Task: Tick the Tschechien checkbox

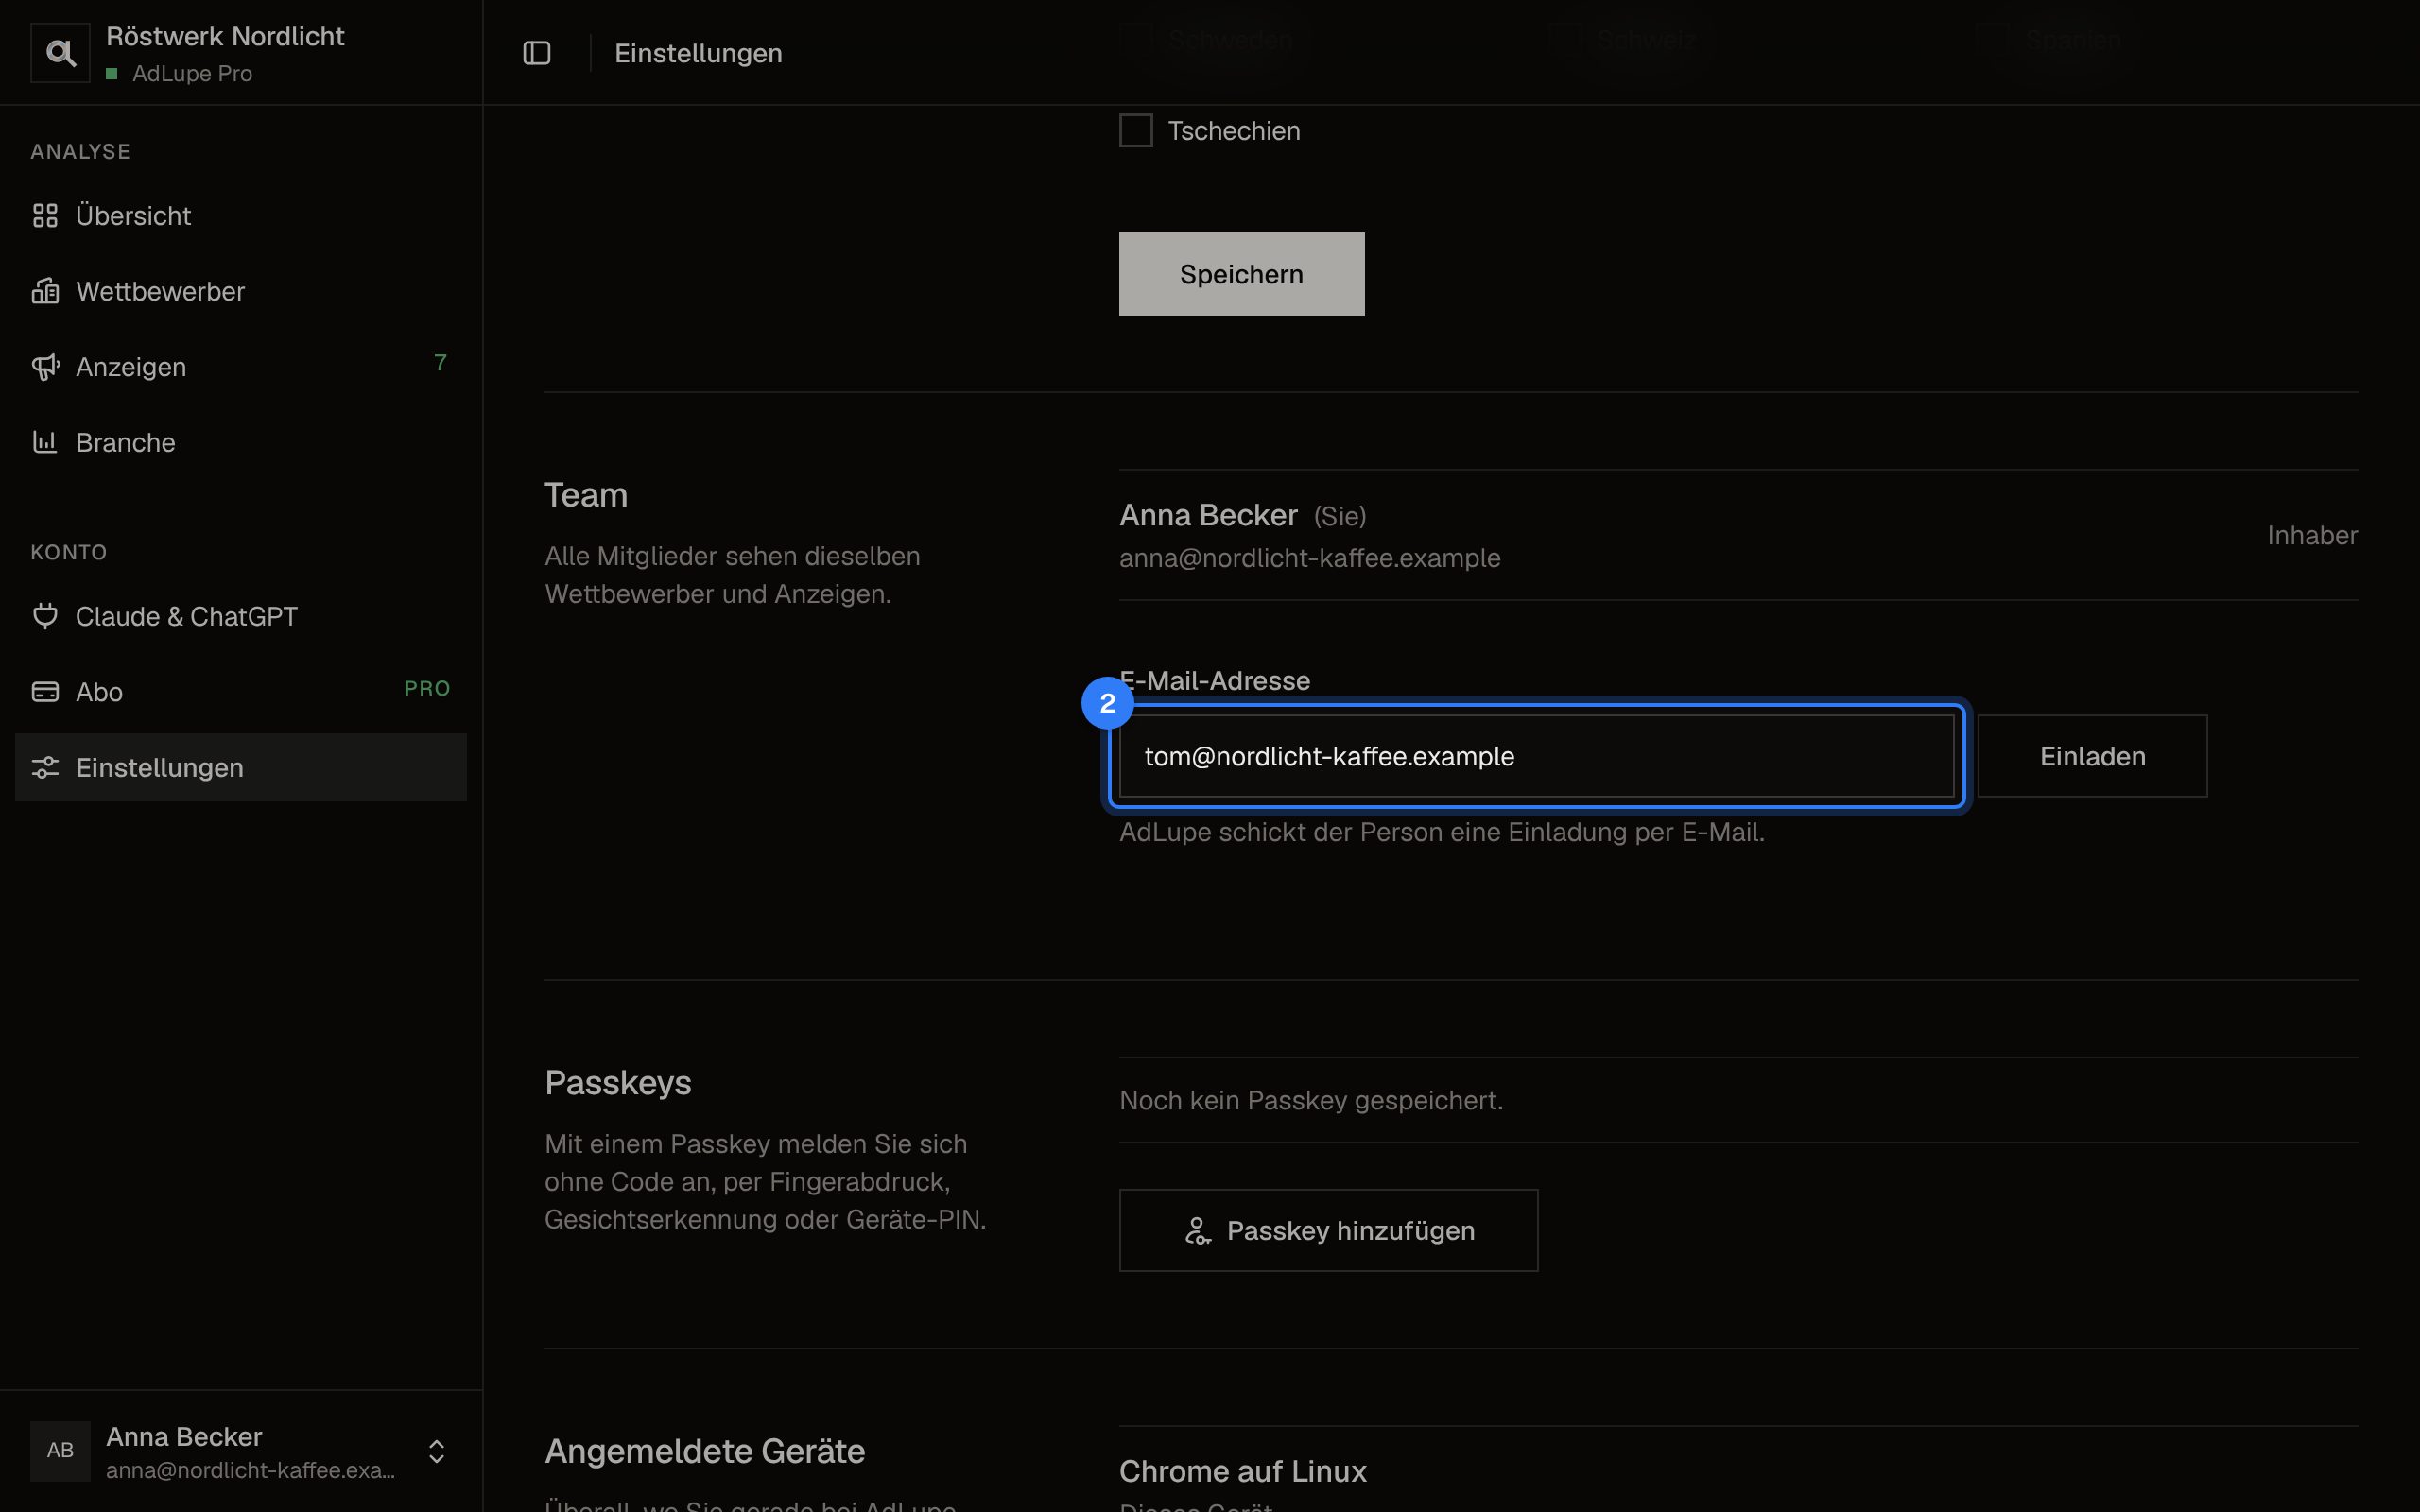Action: coord(1136,130)
